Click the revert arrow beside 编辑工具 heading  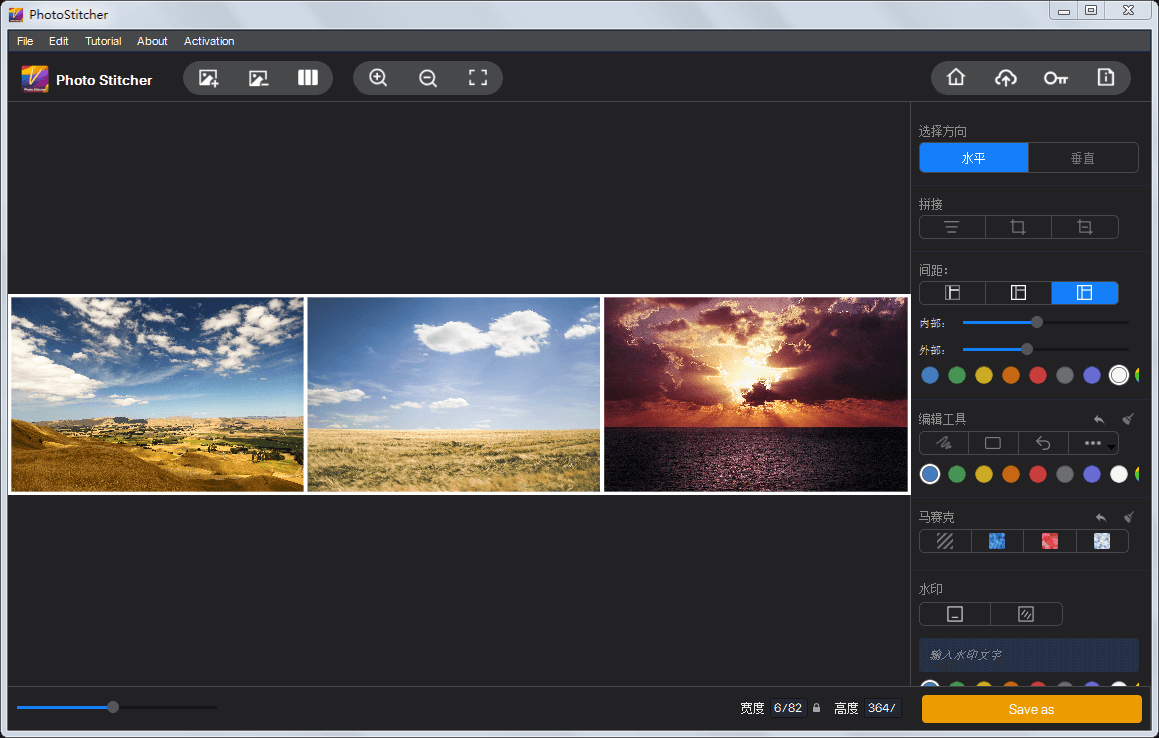point(1099,419)
